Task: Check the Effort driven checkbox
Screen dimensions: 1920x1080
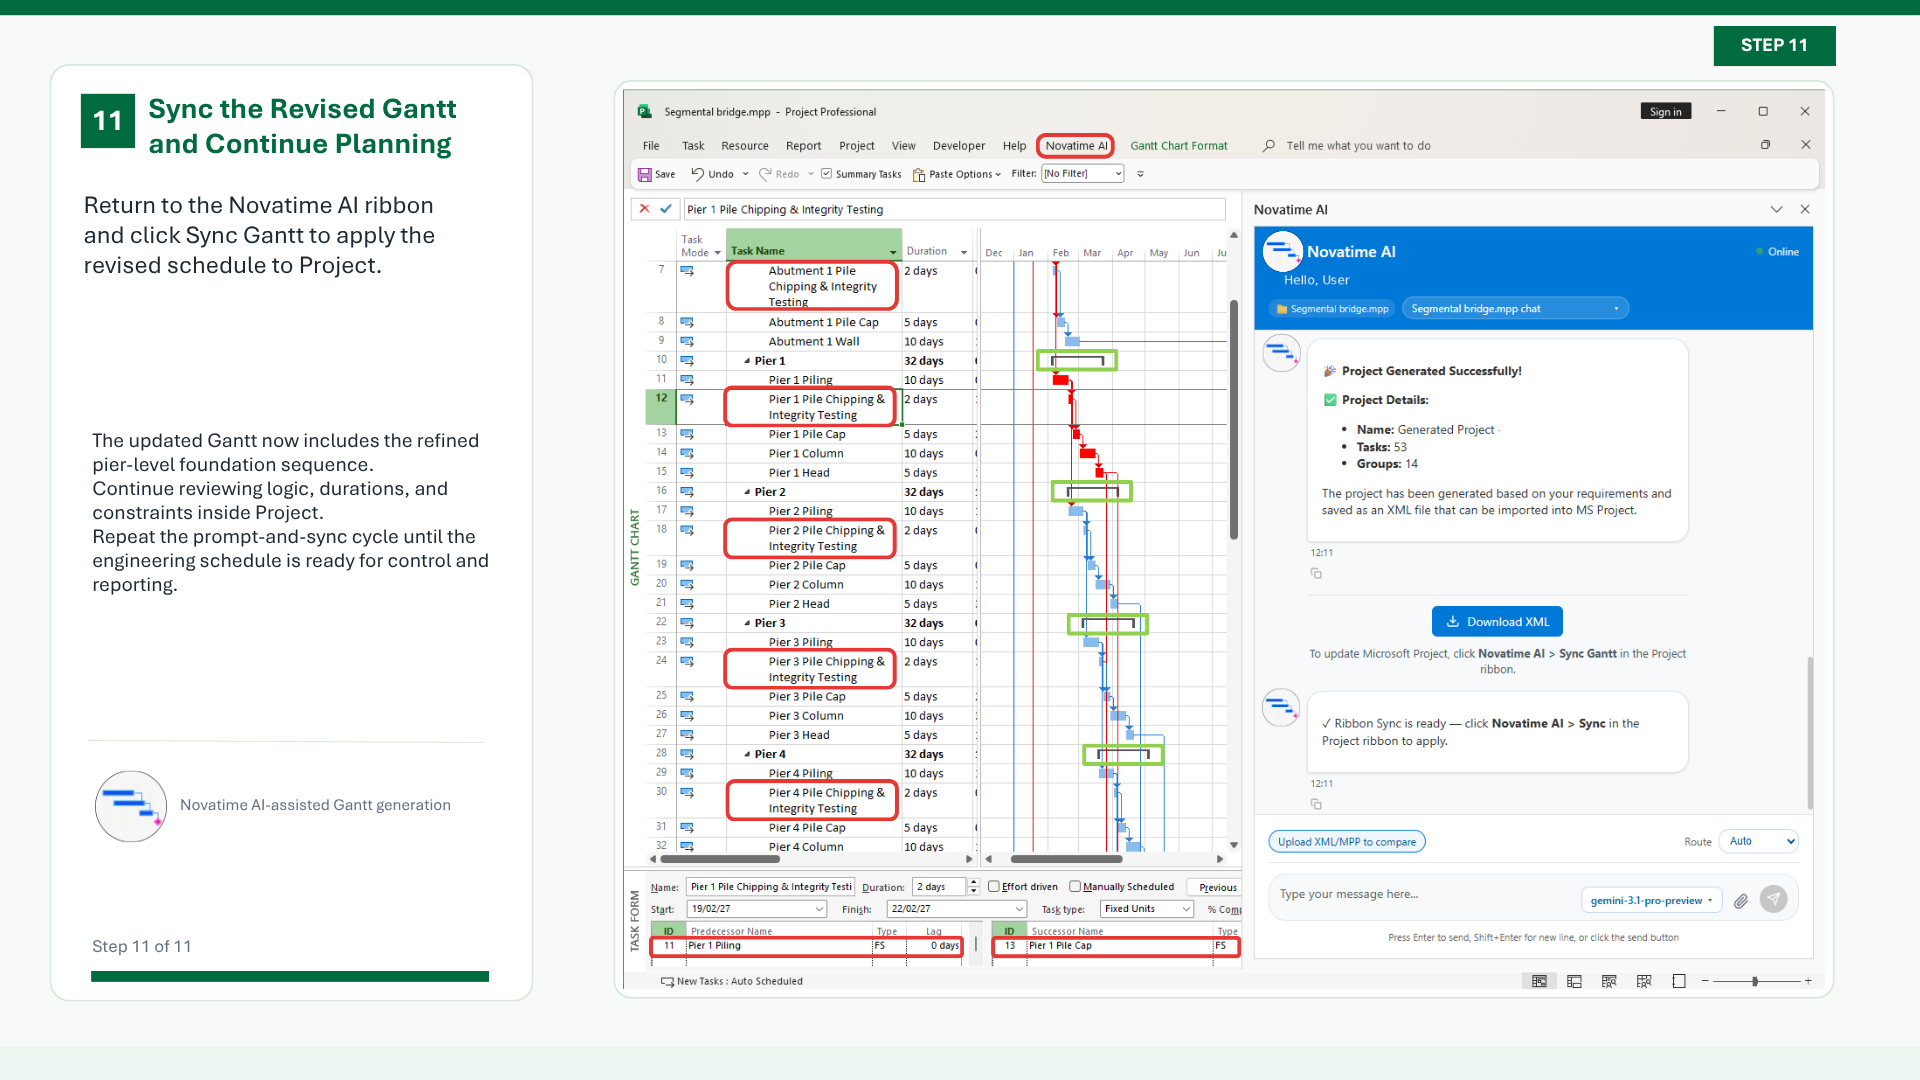Action: pos(994,887)
